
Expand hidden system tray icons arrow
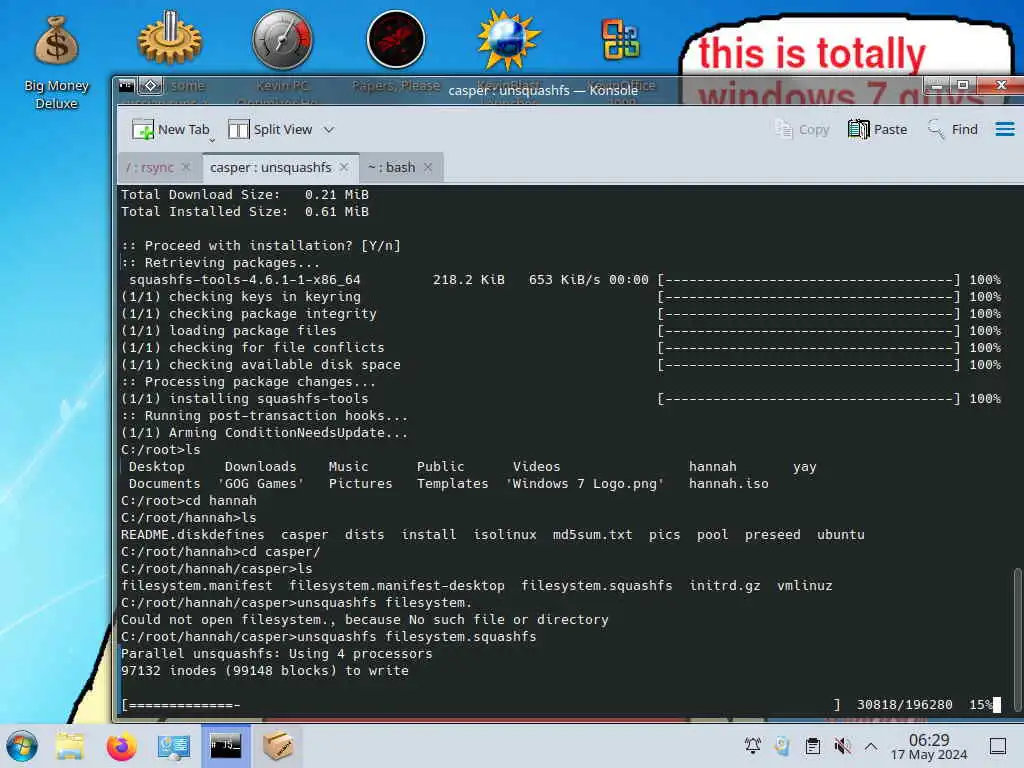tap(871, 746)
